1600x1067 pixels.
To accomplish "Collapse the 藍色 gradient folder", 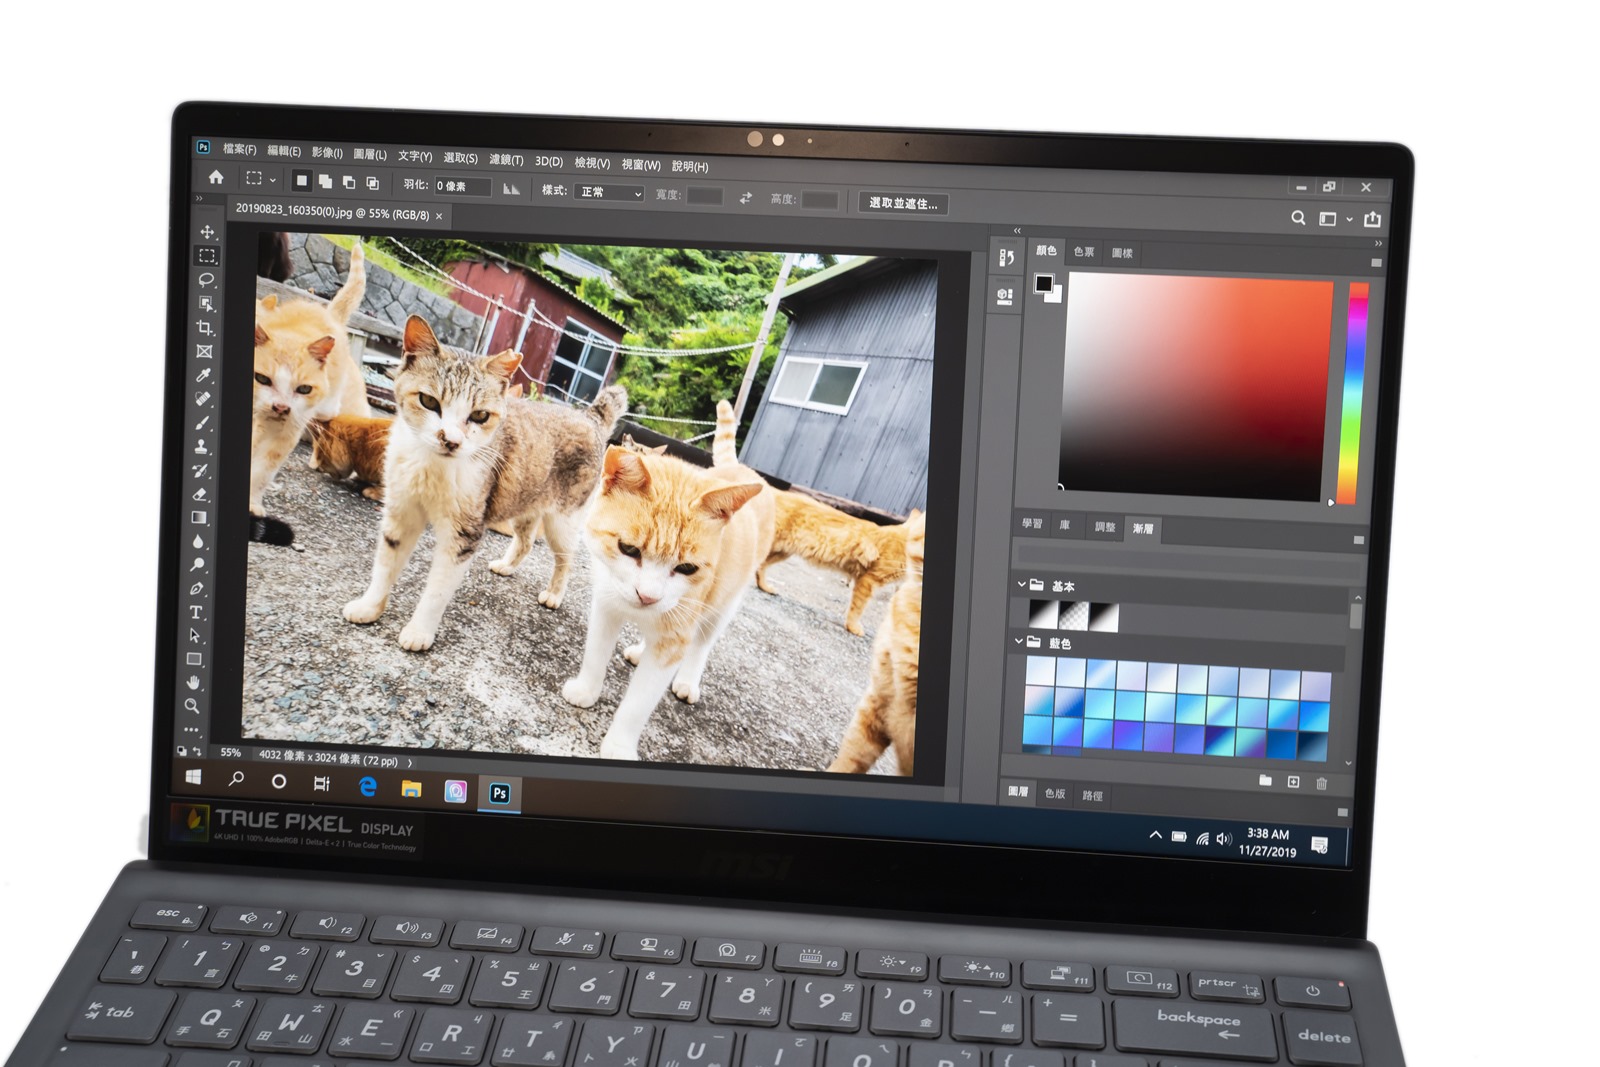I will click(1019, 641).
